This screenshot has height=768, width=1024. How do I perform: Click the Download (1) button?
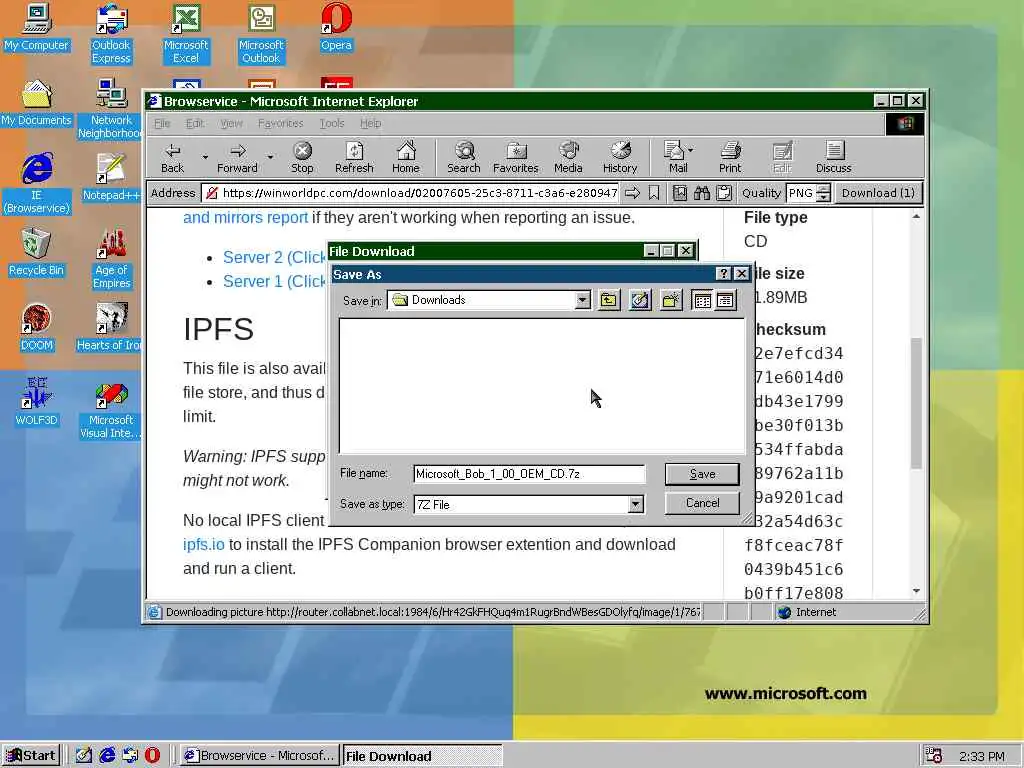[878, 193]
